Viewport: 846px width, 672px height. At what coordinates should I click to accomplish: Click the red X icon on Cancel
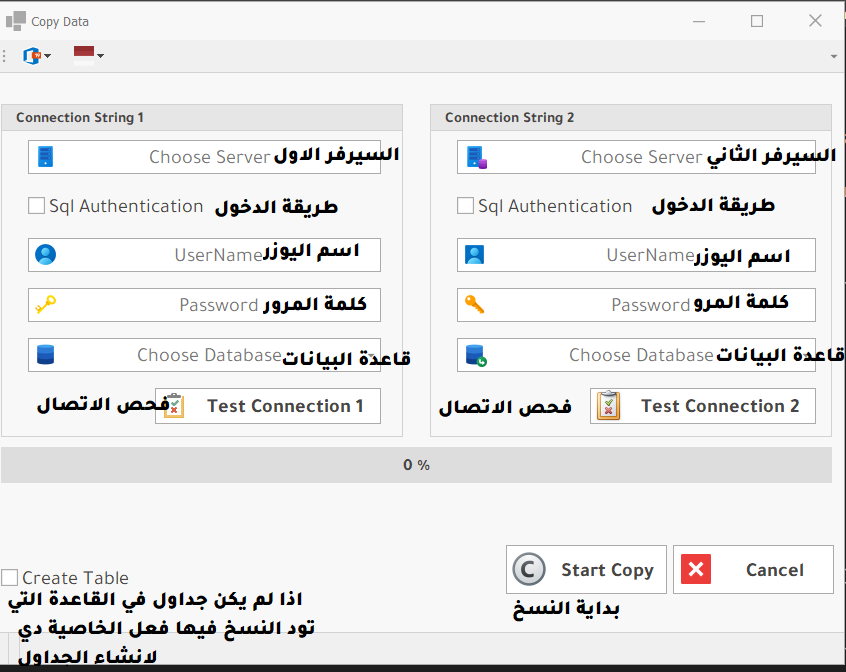pyautogui.click(x=696, y=569)
